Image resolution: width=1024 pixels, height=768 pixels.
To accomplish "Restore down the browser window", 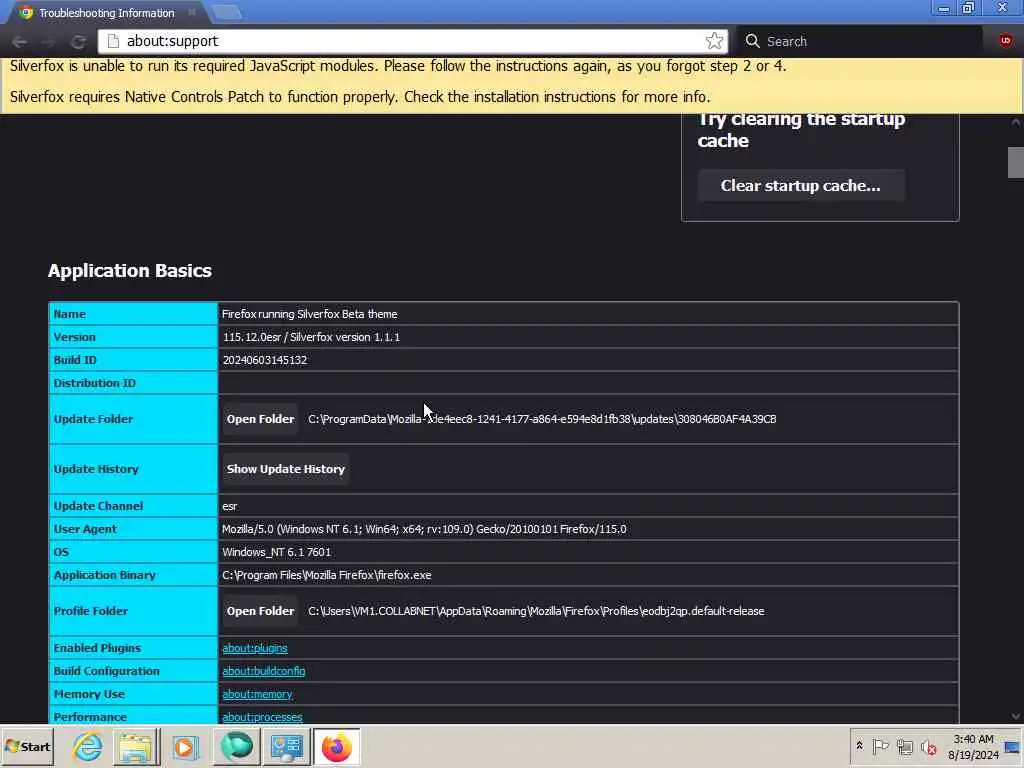I will click(x=968, y=8).
